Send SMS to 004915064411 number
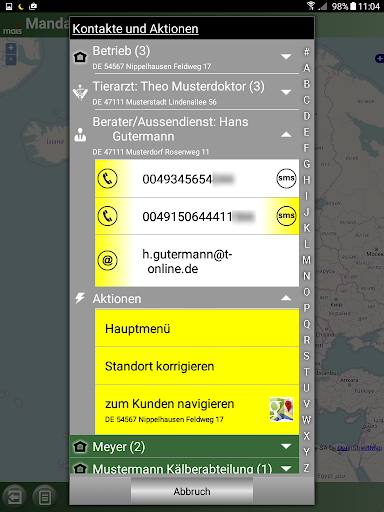Viewport: 384px width, 512px height. click(x=286, y=216)
